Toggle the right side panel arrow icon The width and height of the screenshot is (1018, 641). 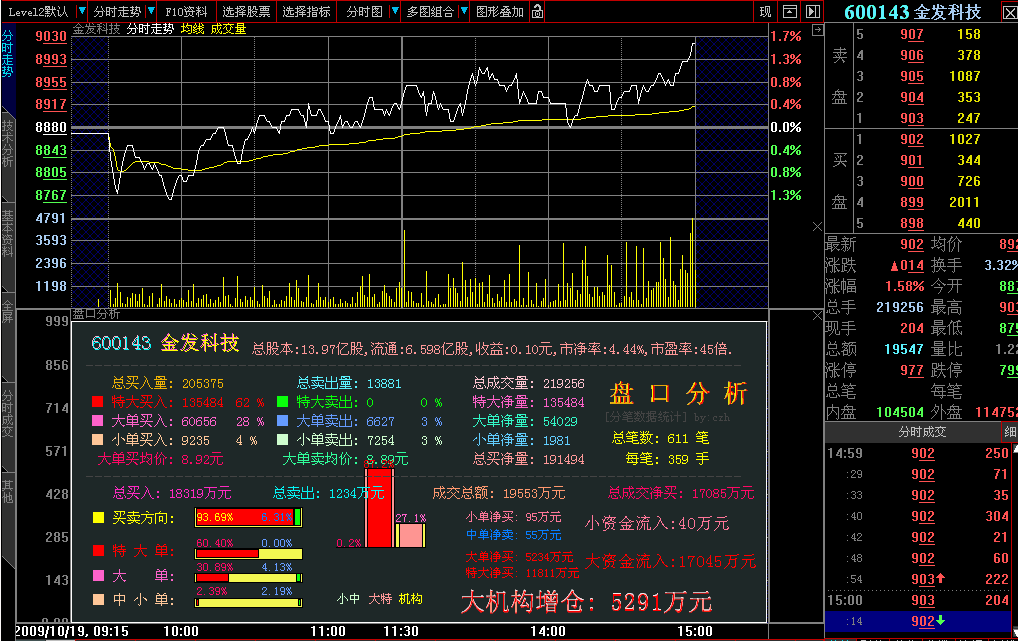(813, 12)
